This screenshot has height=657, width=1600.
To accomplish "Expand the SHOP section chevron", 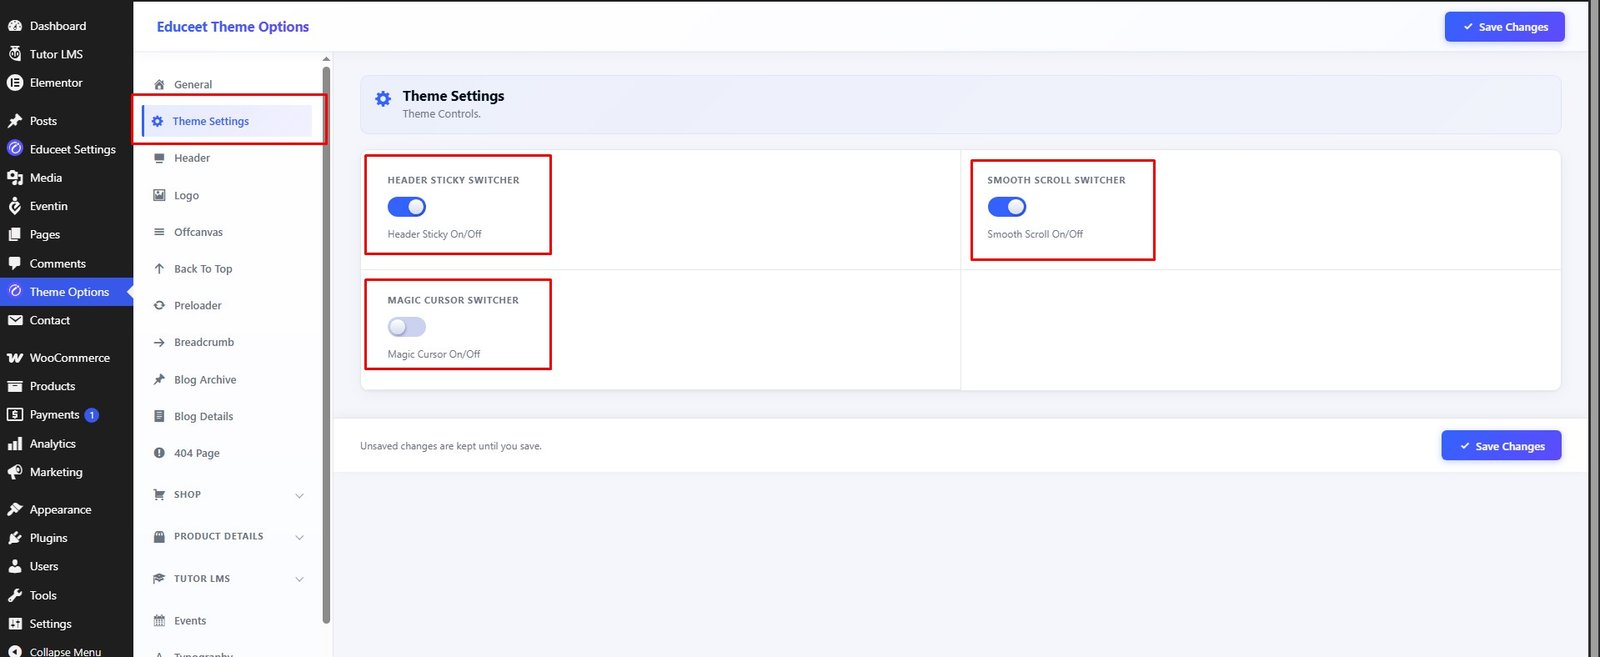I will tap(299, 496).
